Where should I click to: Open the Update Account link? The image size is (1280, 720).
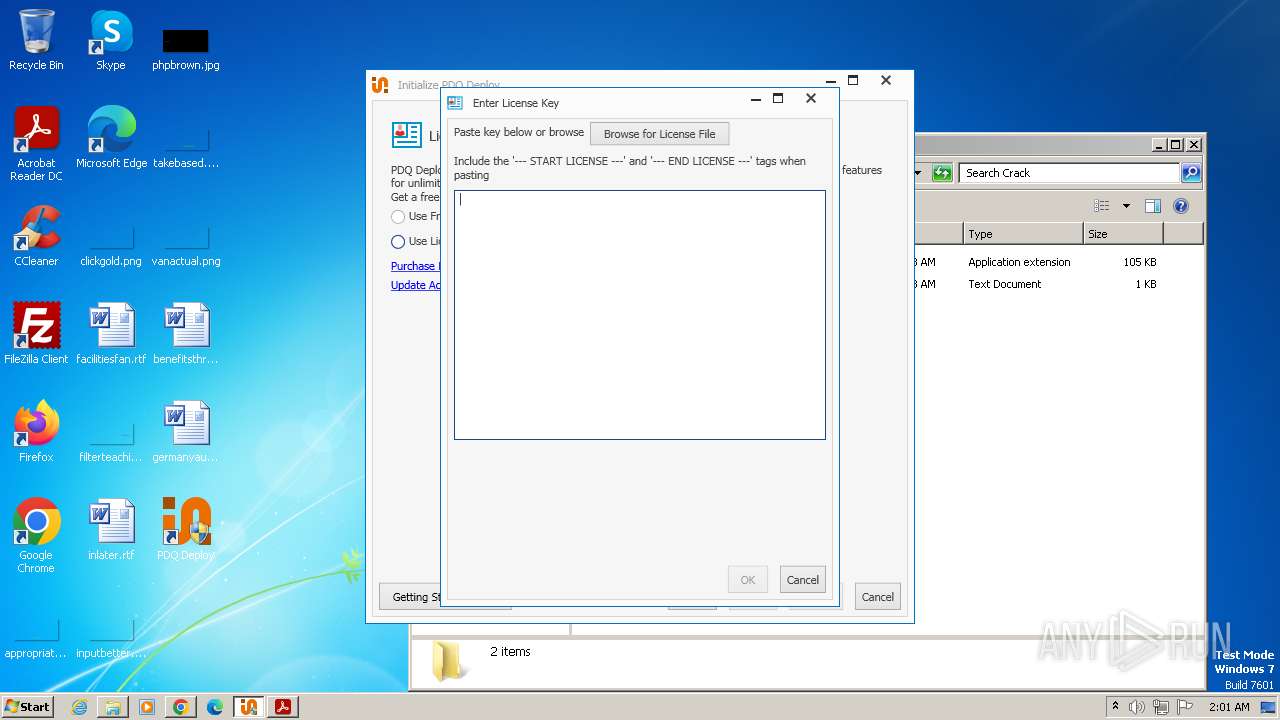coord(416,285)
